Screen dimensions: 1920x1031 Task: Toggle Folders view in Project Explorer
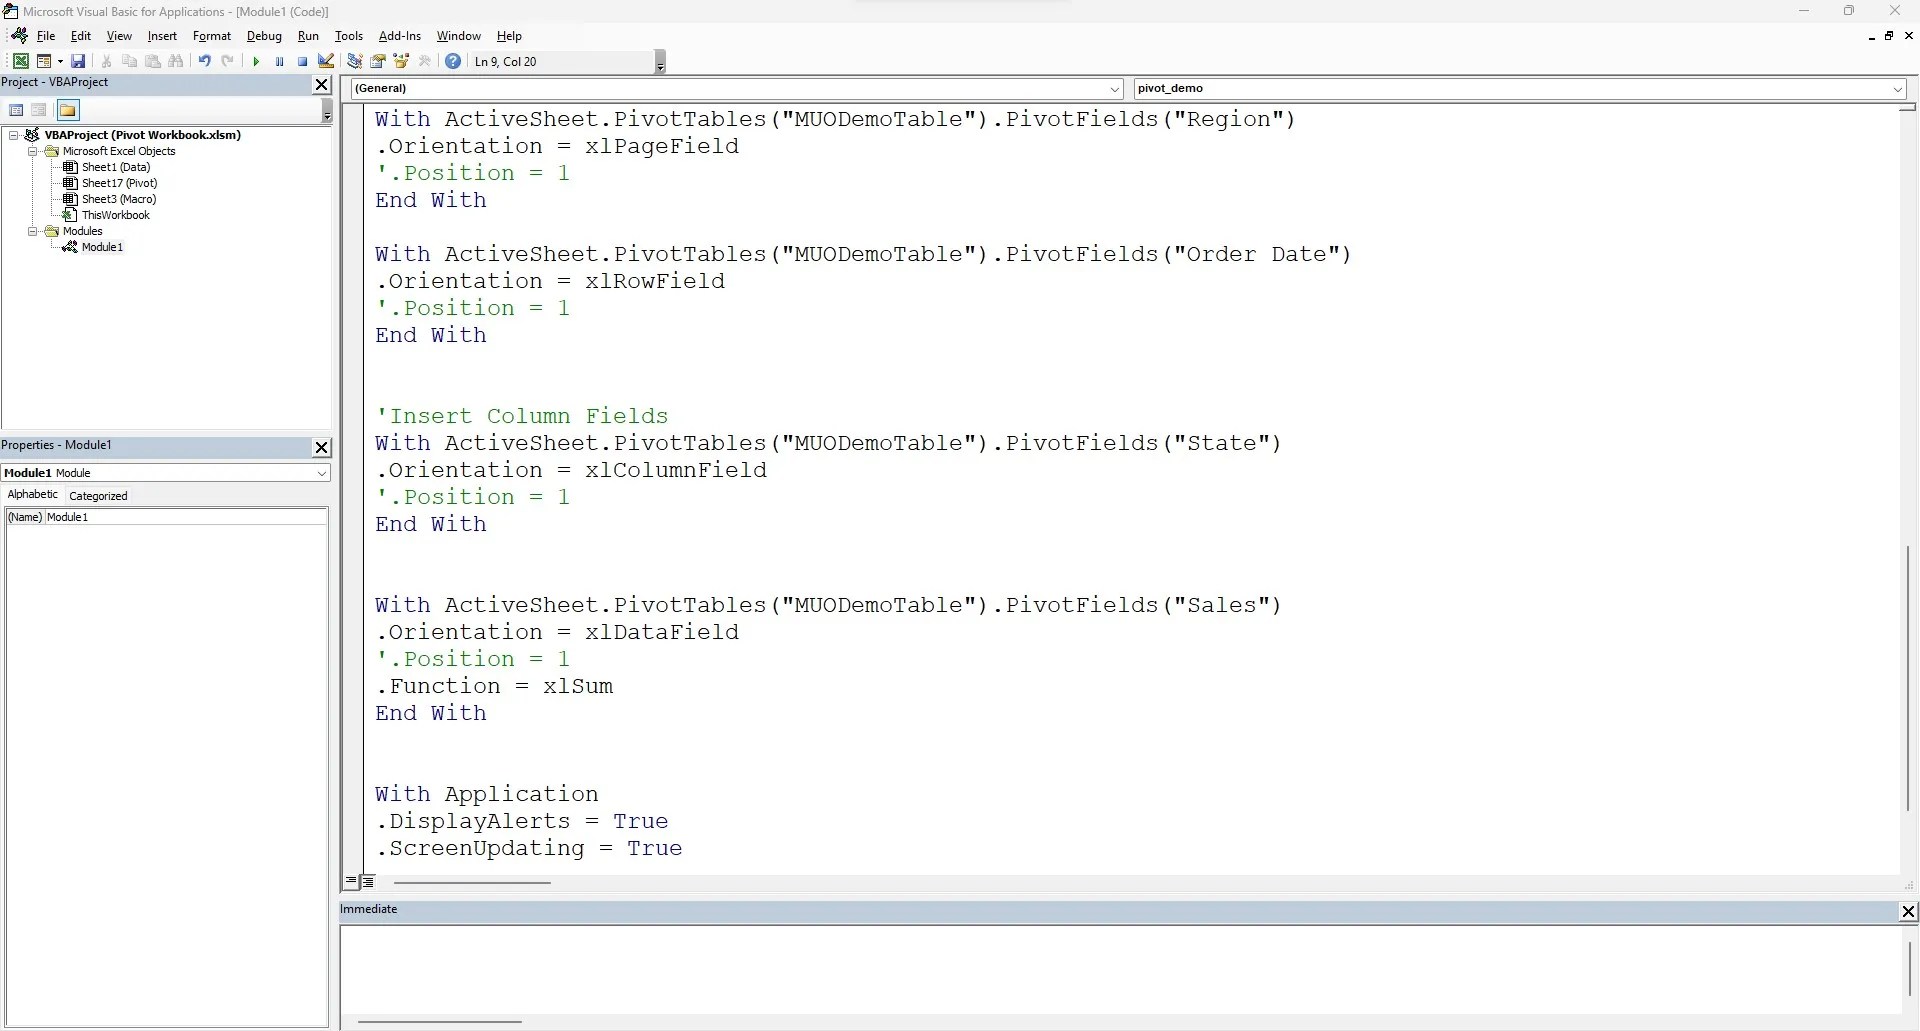click(68, 110)
